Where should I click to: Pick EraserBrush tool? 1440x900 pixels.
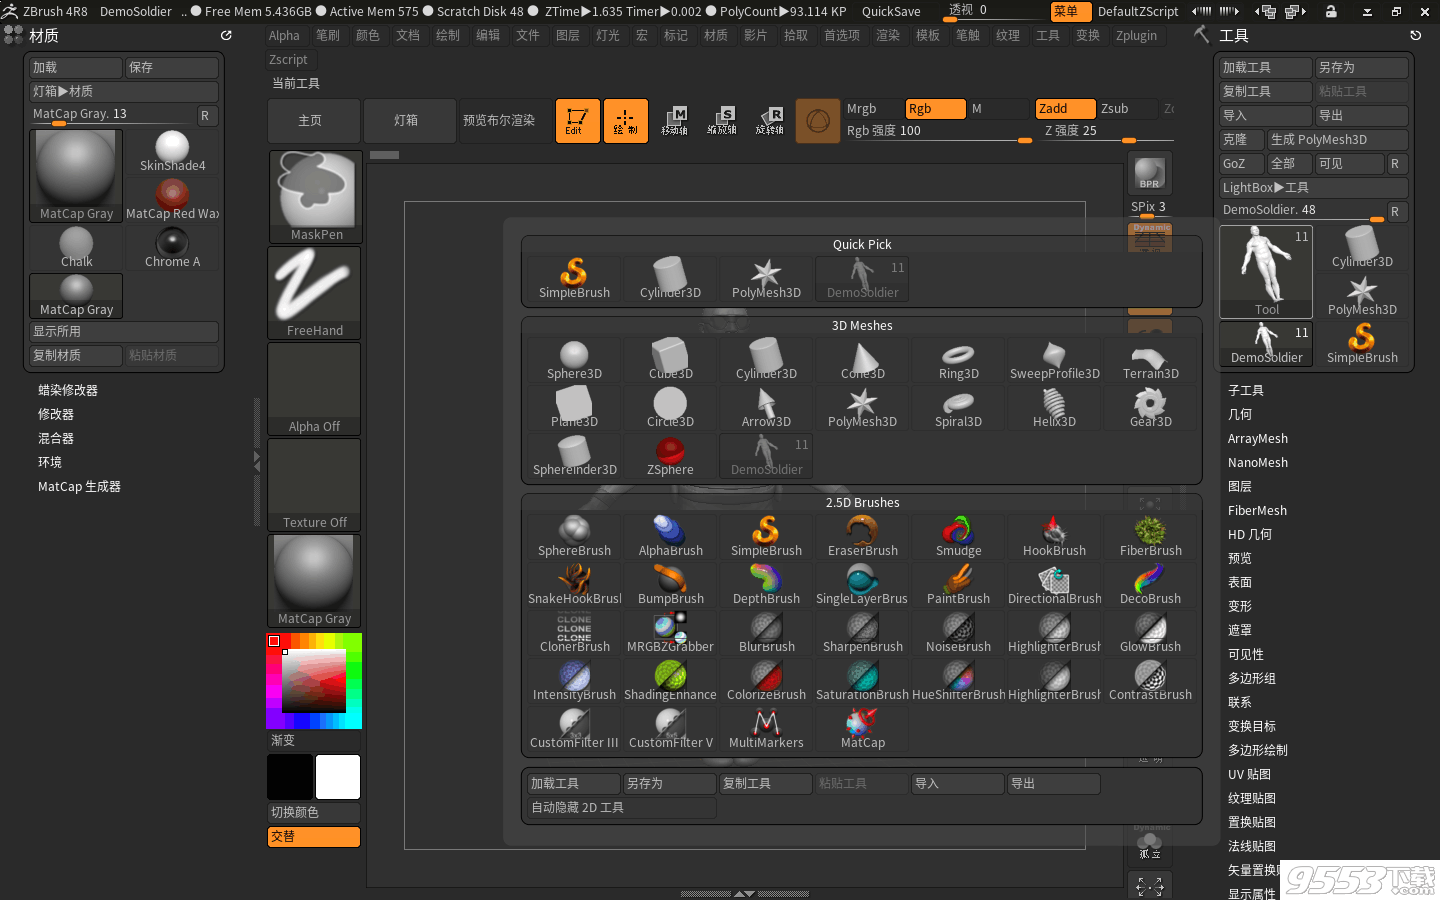tap(862, 537)
